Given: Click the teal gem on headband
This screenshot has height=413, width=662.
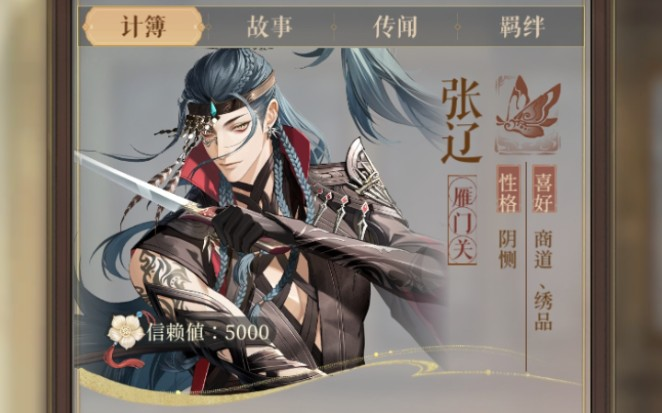Looking at the screenshot, I should tap(214, 111).
